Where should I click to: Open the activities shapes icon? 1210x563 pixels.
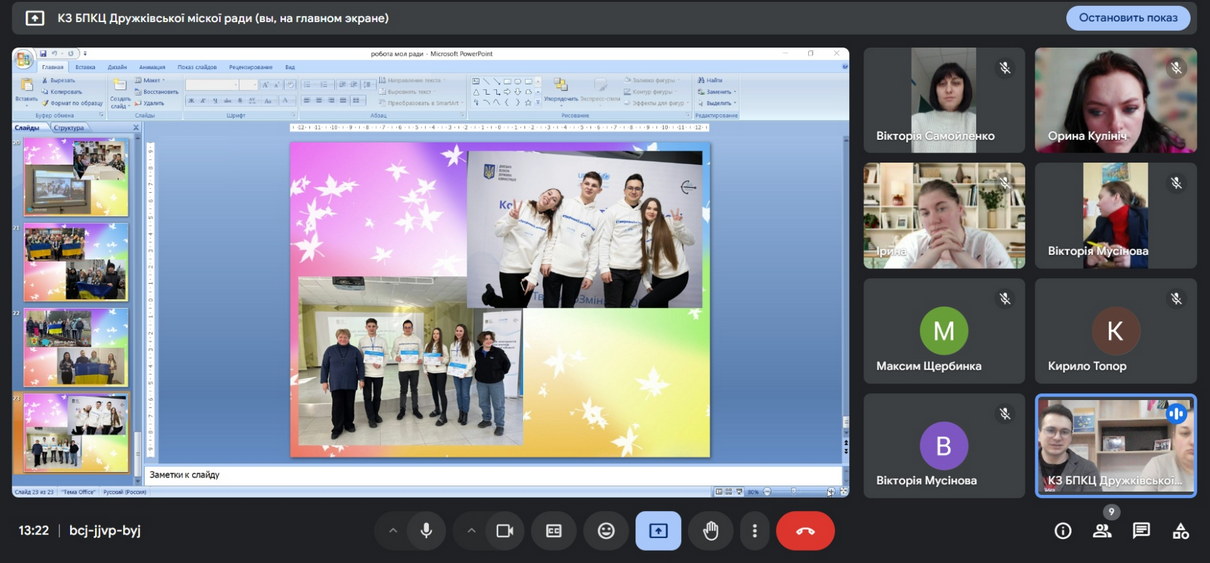pyautogui.click(x=1180, y=531)
